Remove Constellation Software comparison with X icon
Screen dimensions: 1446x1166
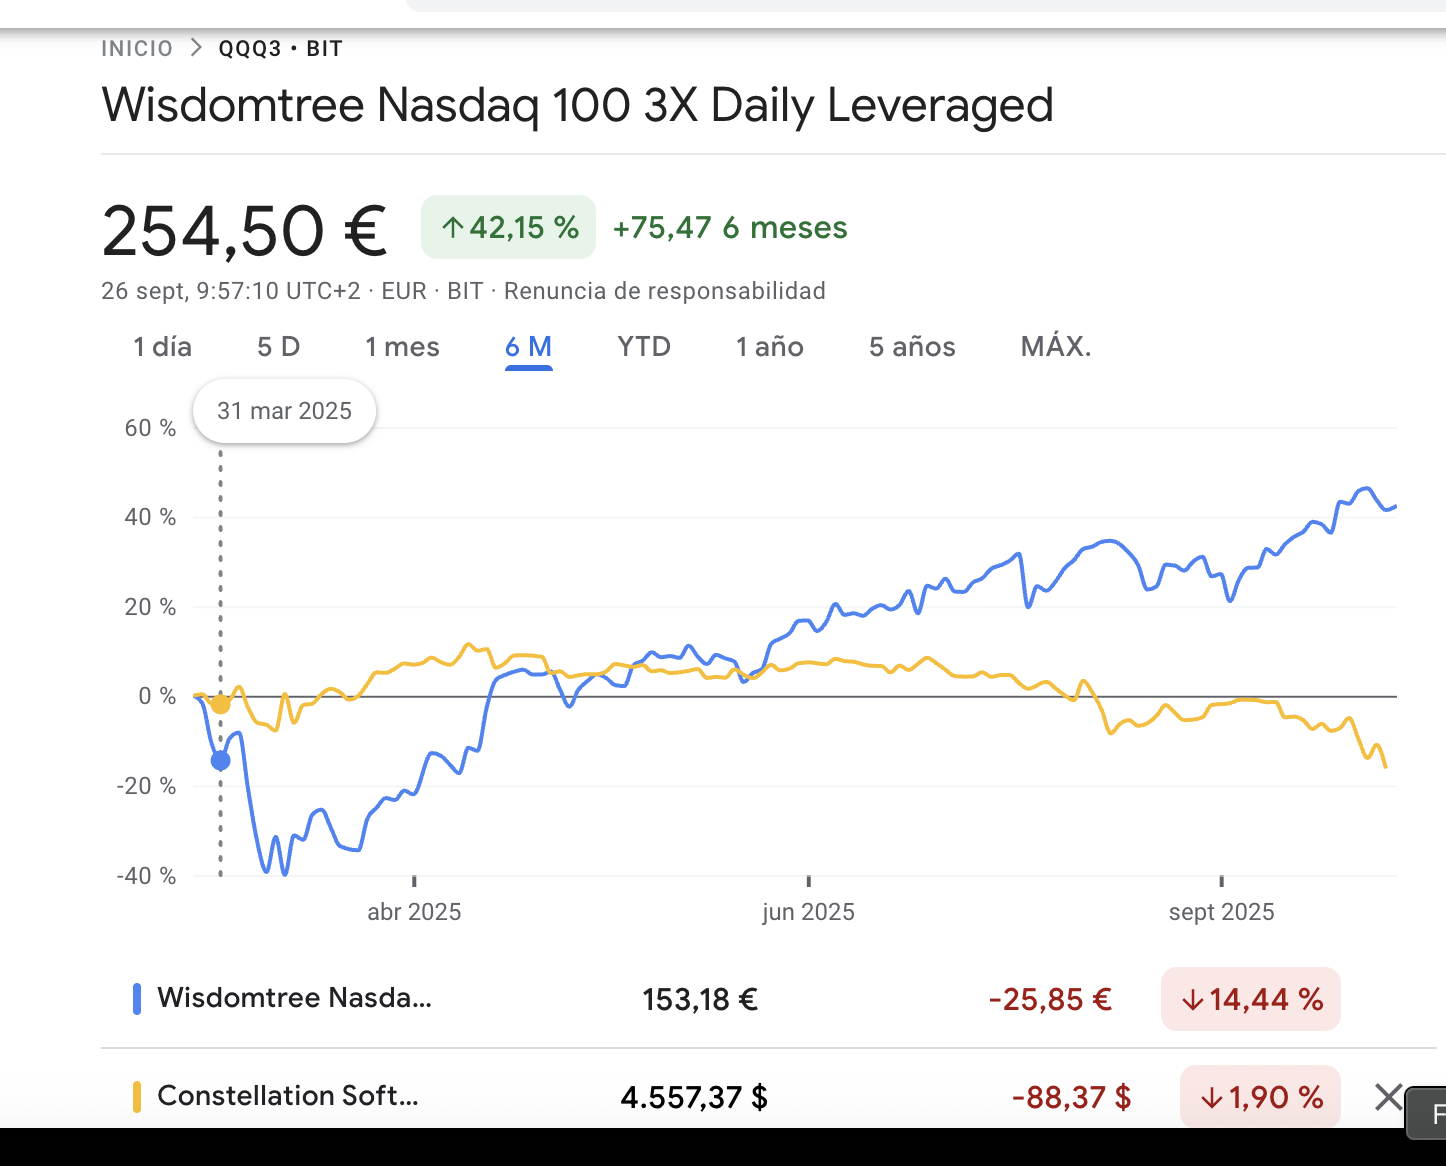tap(1388, 1097)
